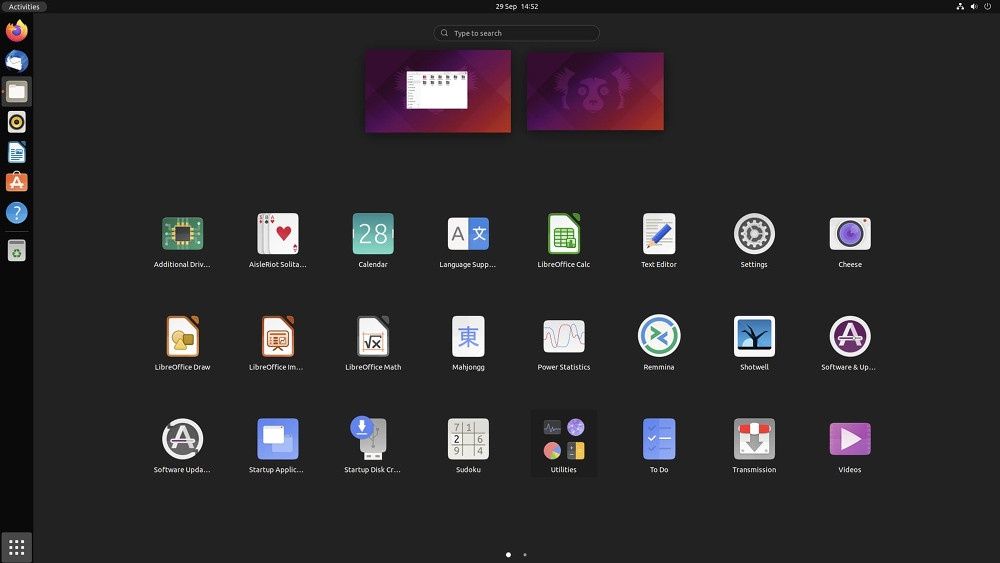Image resolution: width=1000 pixels, height=563 pixels.
Task: Open Additional Drivers app
Action: pyautogui.click(x=182, y=233)
